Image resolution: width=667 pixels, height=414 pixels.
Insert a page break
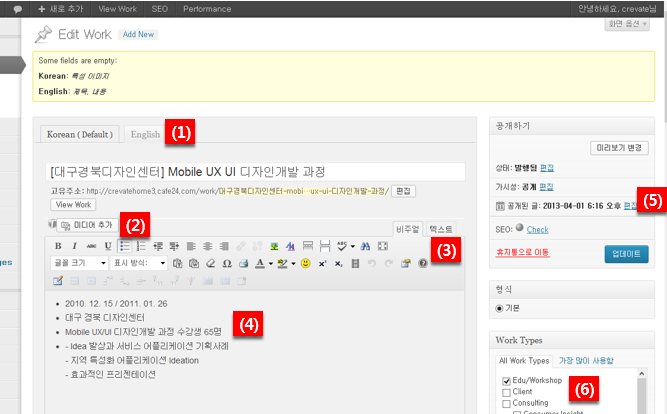pos(325,246)
